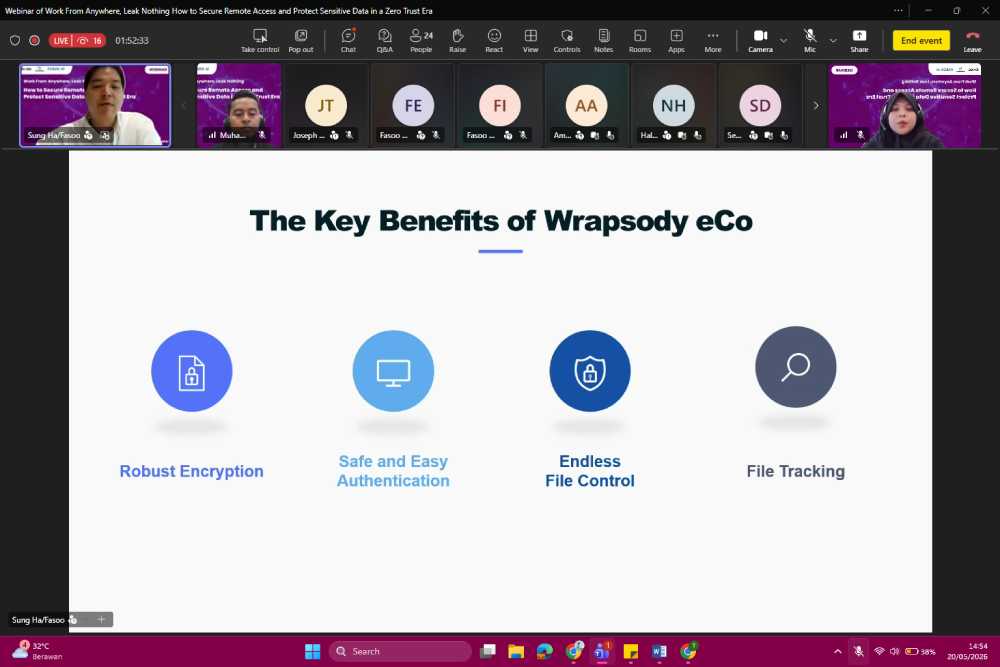Select Sung Ha/Fasoo video thumbnail

[x=95, y=105]
